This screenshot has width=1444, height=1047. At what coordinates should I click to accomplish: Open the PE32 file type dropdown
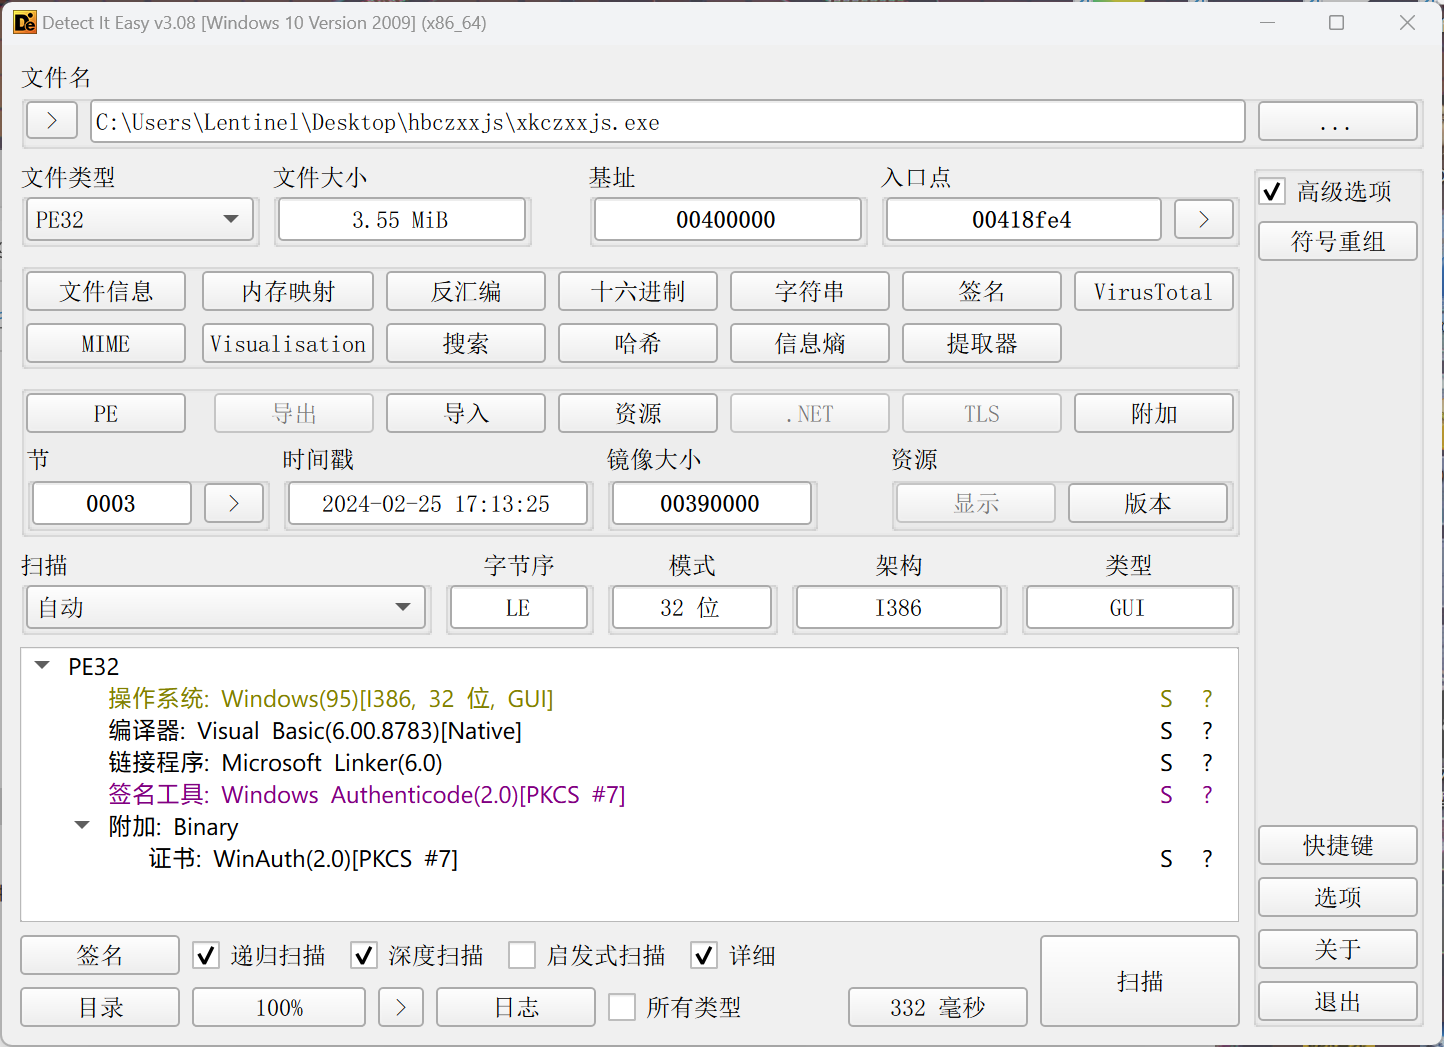(139, 219)
